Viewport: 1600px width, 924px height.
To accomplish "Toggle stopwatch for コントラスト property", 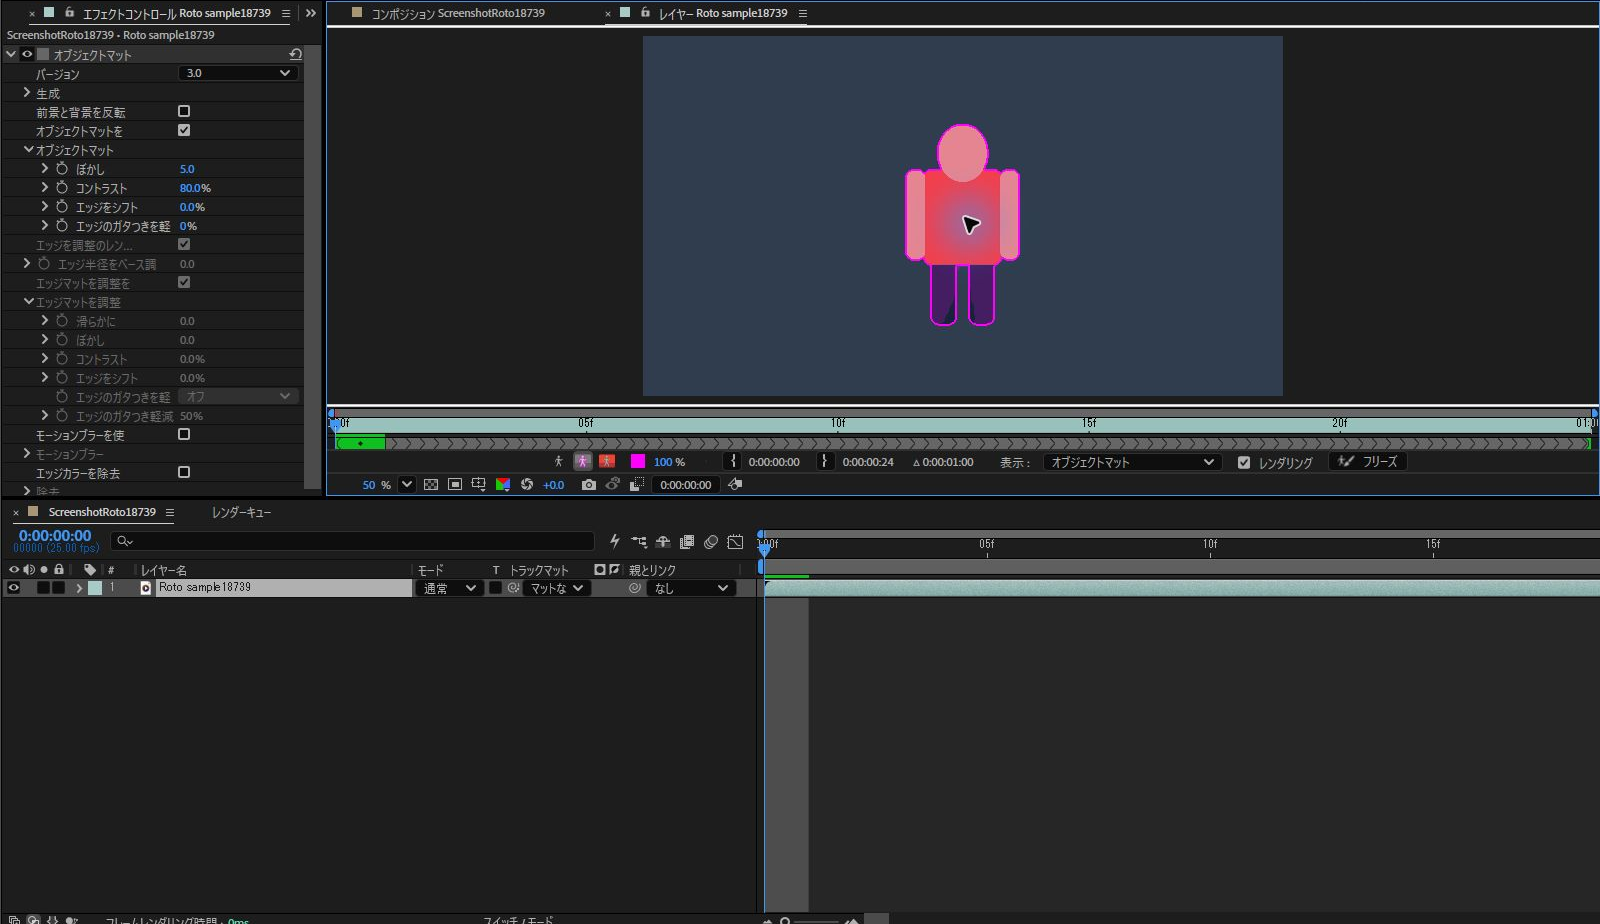I will [x=62, y=188].
